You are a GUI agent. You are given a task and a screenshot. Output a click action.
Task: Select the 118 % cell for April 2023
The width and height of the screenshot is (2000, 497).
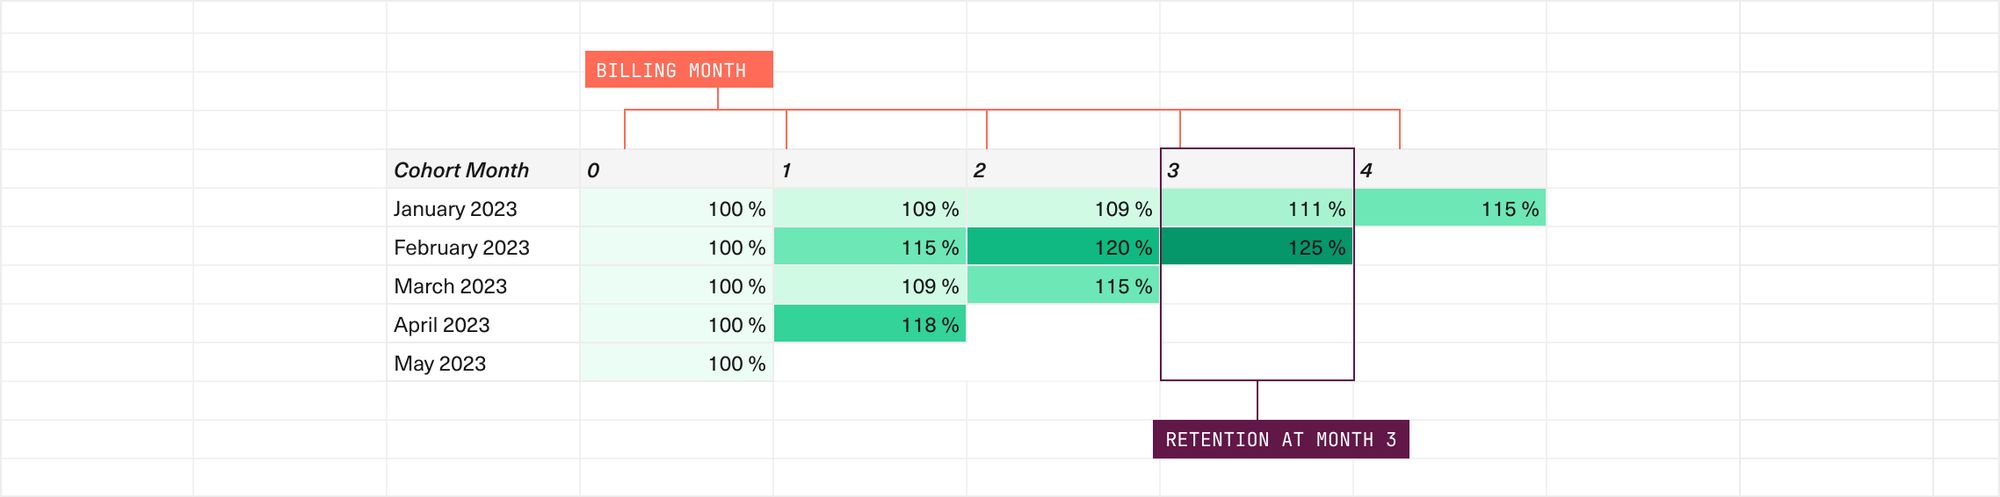pos(869,325)
